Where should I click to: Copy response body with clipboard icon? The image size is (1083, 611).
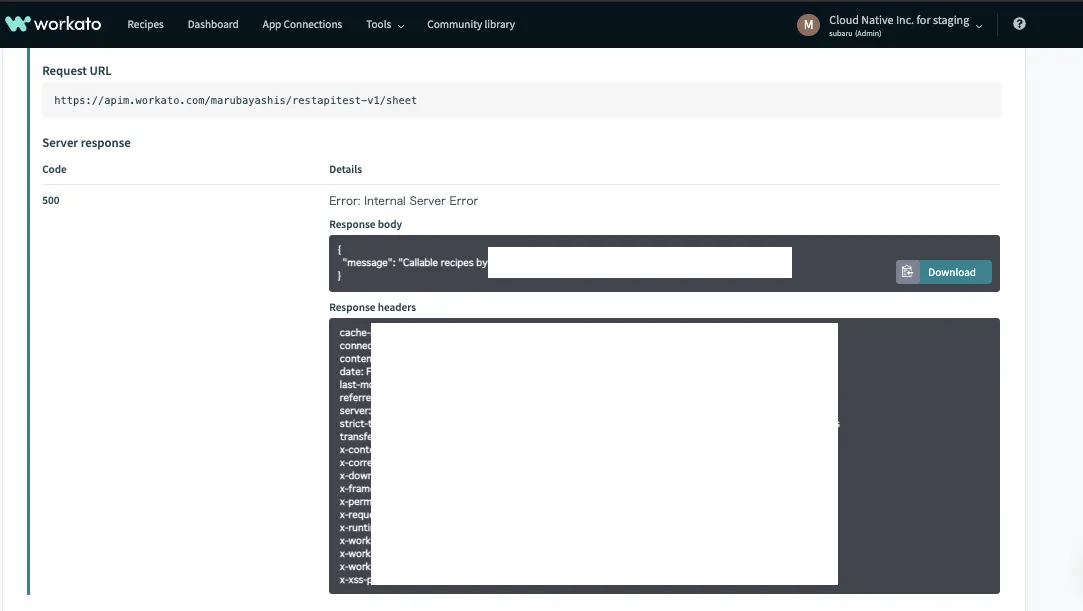pyautogui.click(x=908, y=272)
